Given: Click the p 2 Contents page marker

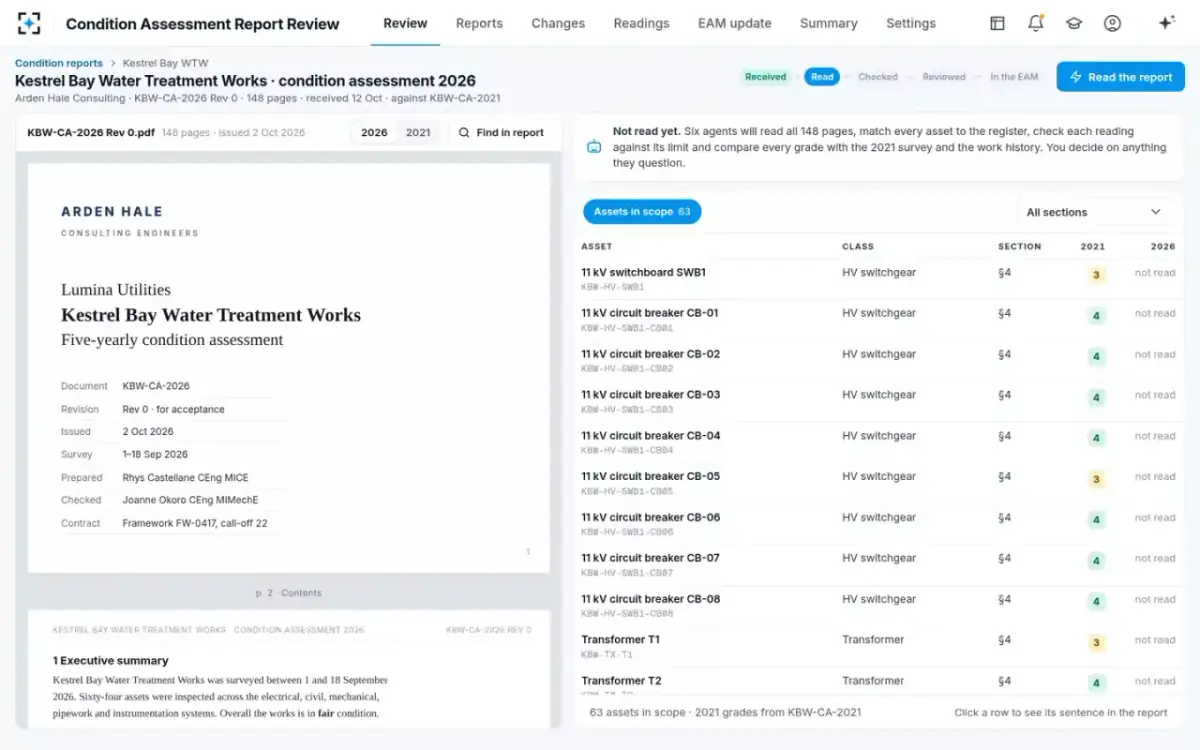Looking at the screenshot, I should tap(288, 593).
